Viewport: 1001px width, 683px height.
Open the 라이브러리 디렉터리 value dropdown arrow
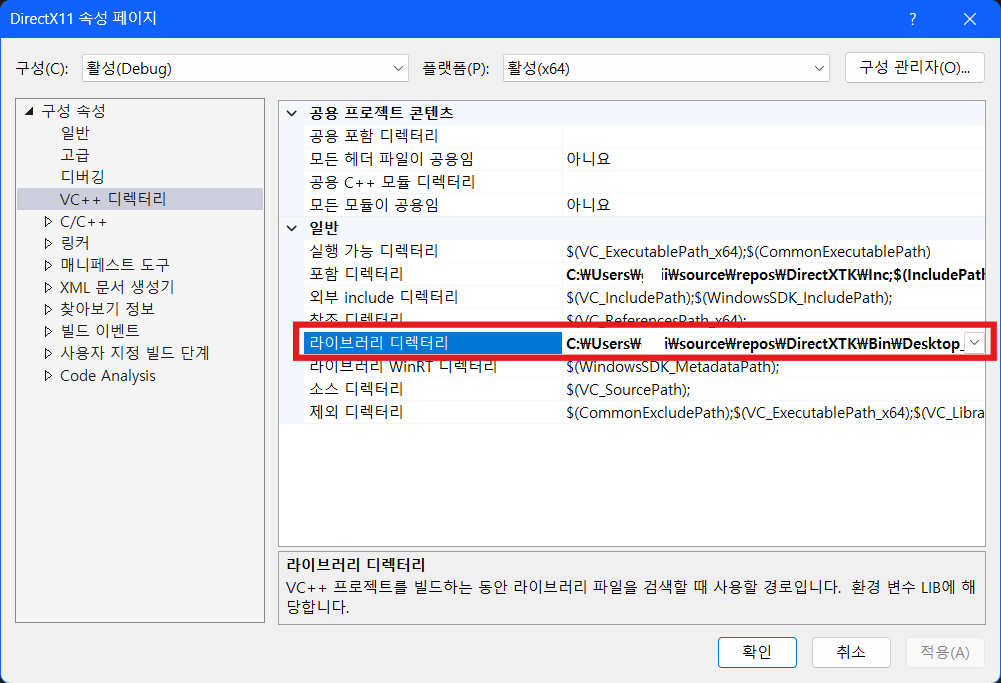pyautogui.click(x=974, y=343)
